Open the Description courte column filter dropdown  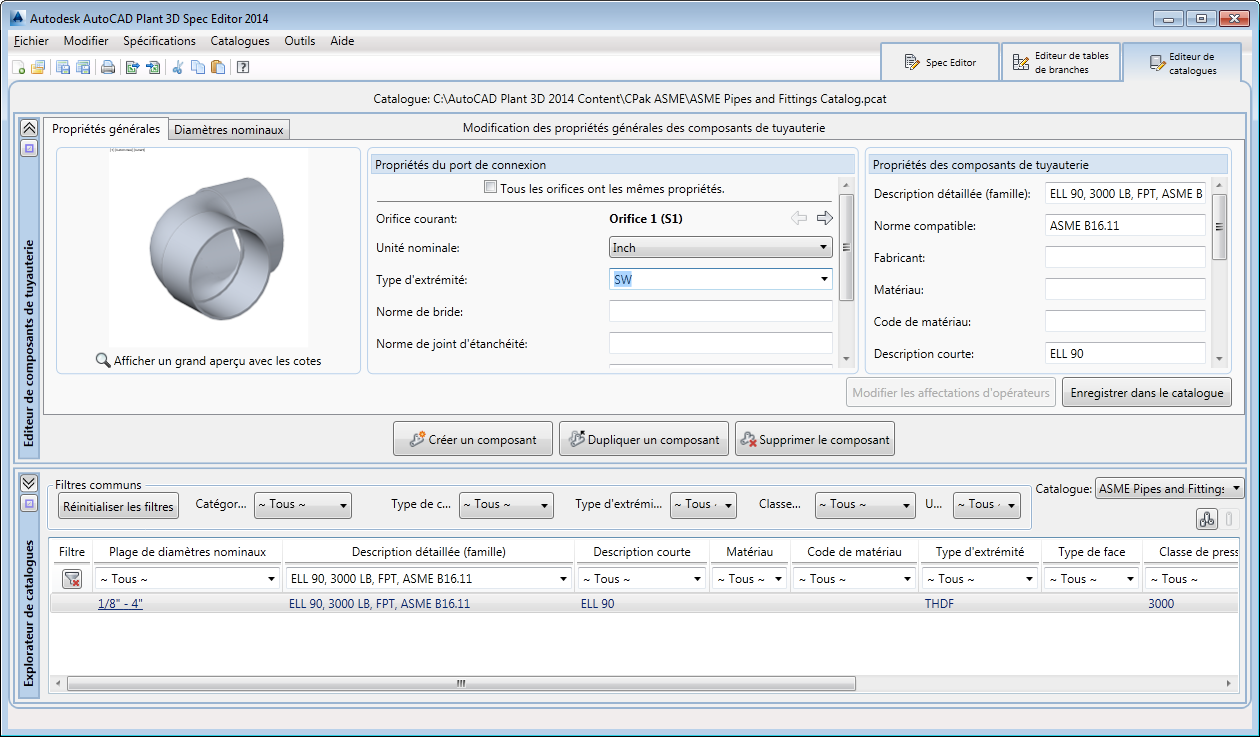pos(642,579)
